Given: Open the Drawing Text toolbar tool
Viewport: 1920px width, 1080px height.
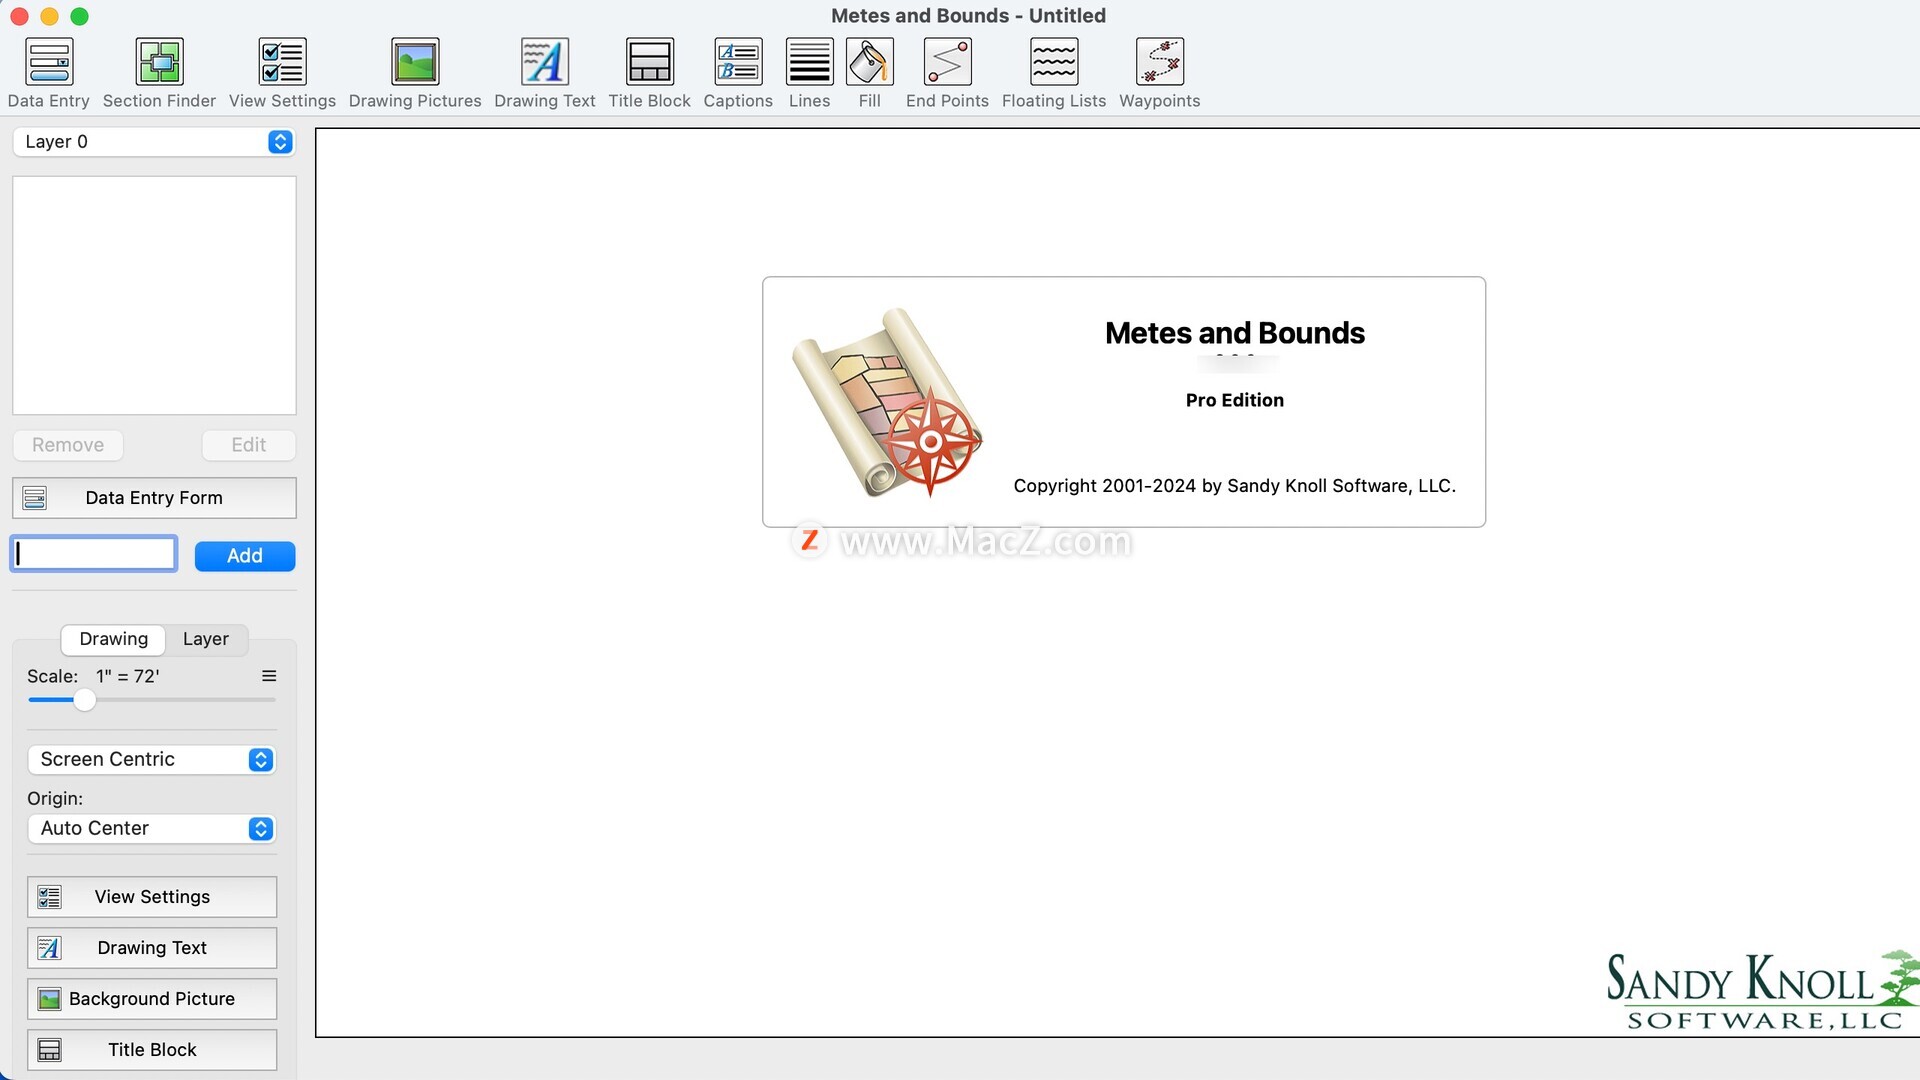Looking at the screenshot, I should [x=545, y=62].
